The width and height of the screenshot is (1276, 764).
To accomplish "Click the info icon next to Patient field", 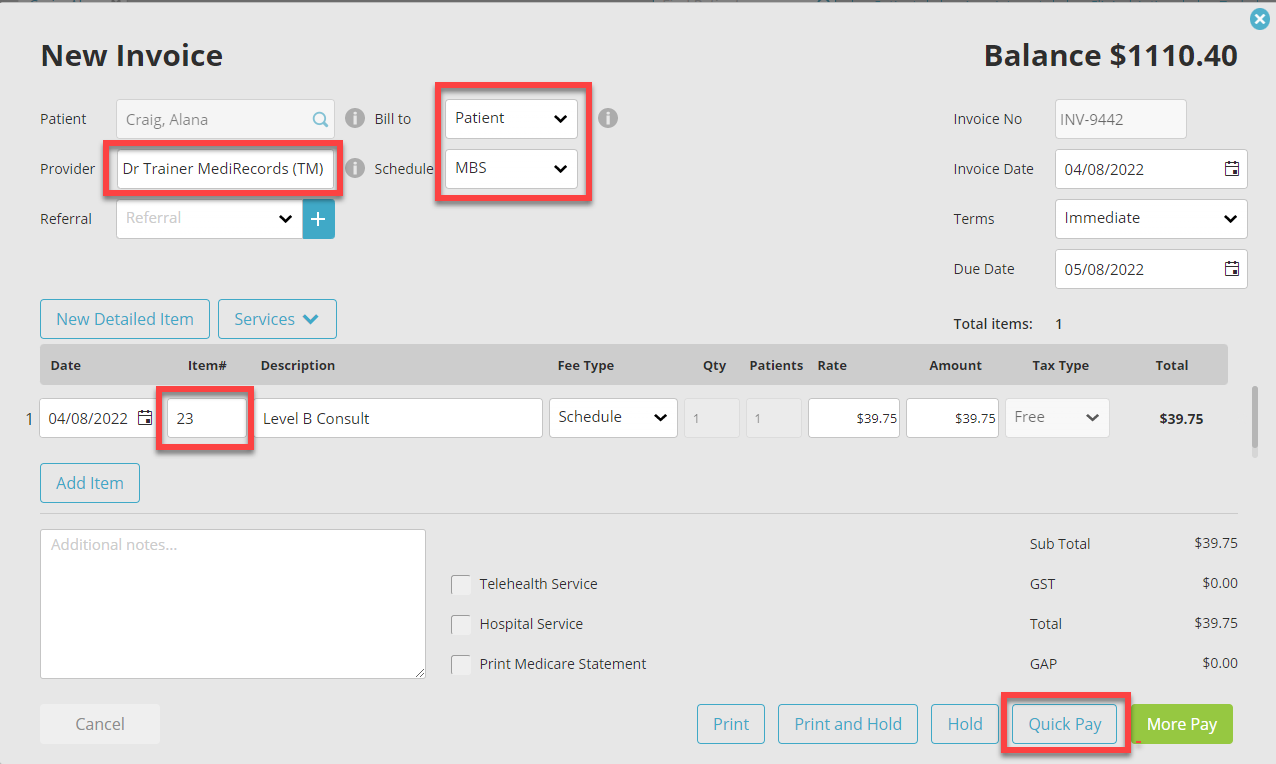I will [354, 118].
